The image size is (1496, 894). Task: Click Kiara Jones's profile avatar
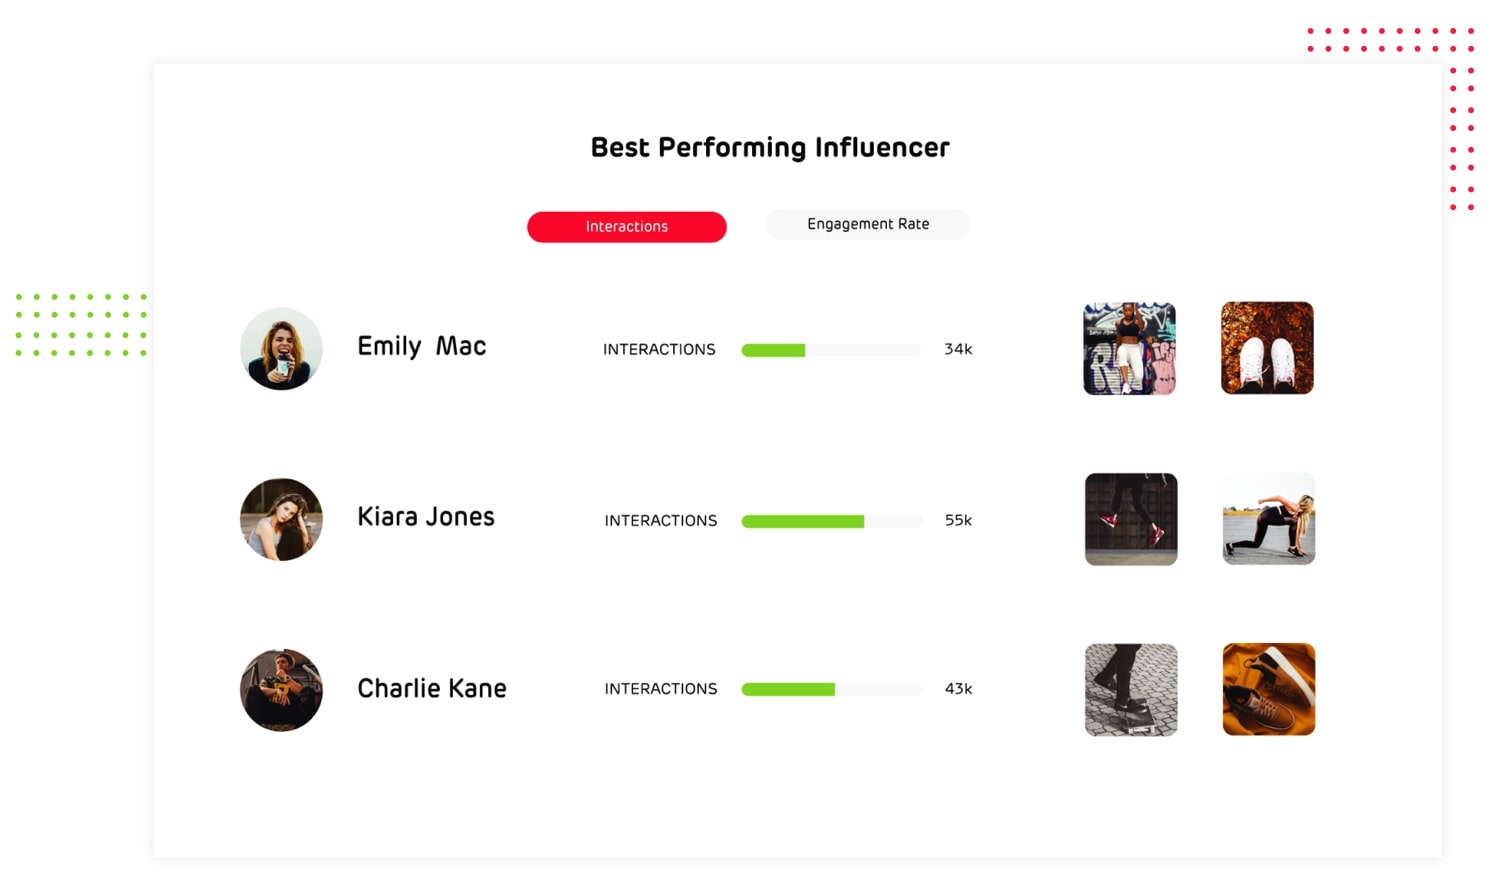(281, 519)
